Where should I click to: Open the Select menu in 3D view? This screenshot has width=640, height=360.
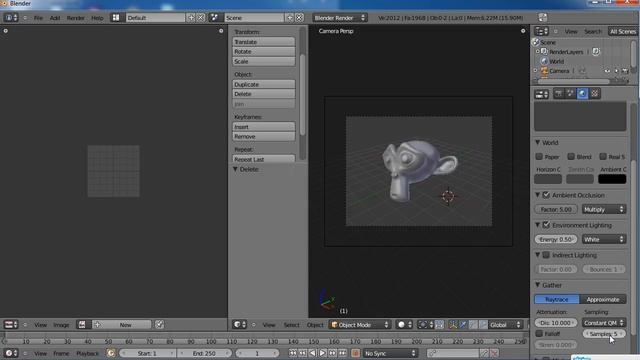(291, 325)
